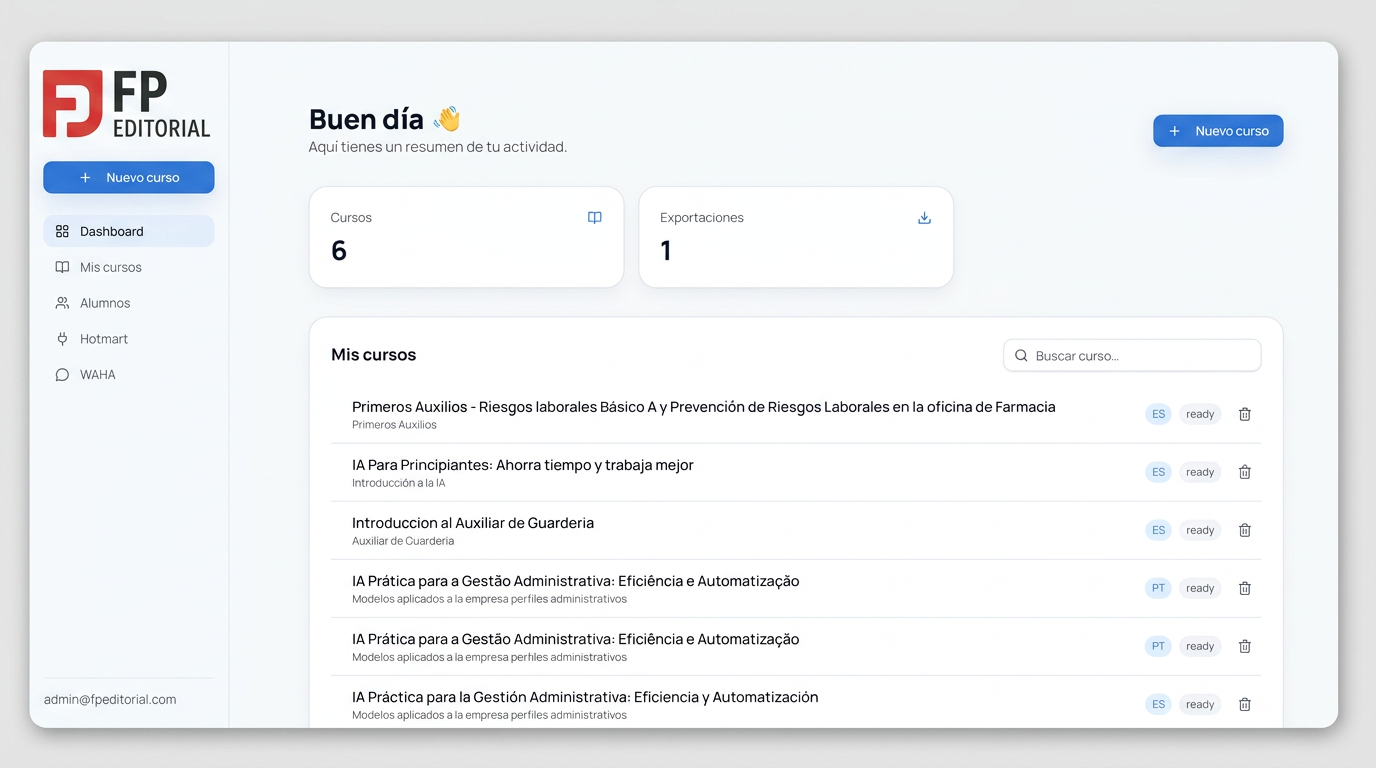Viewport: 1376px width, 768px height.
Task: Click the exports count number 1
Action: (666, 251)
